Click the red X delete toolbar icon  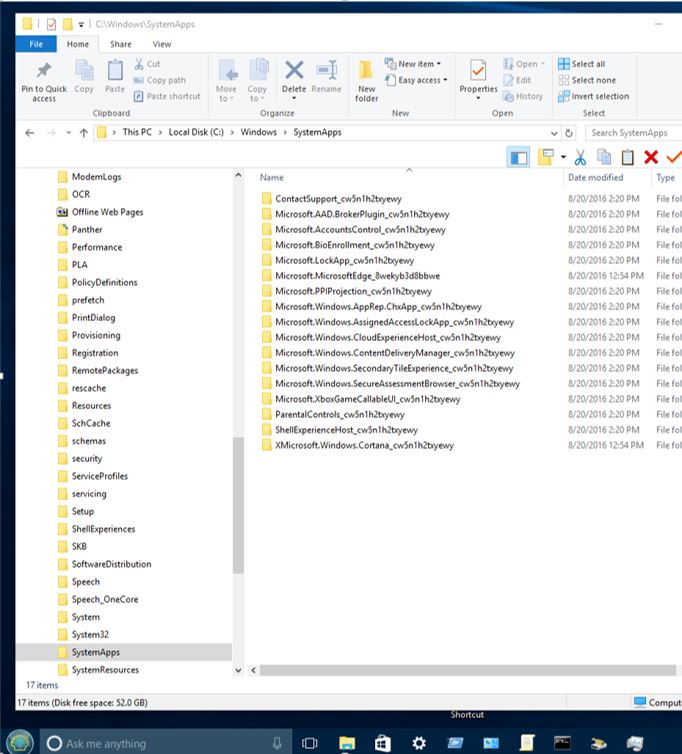point(651,157)
